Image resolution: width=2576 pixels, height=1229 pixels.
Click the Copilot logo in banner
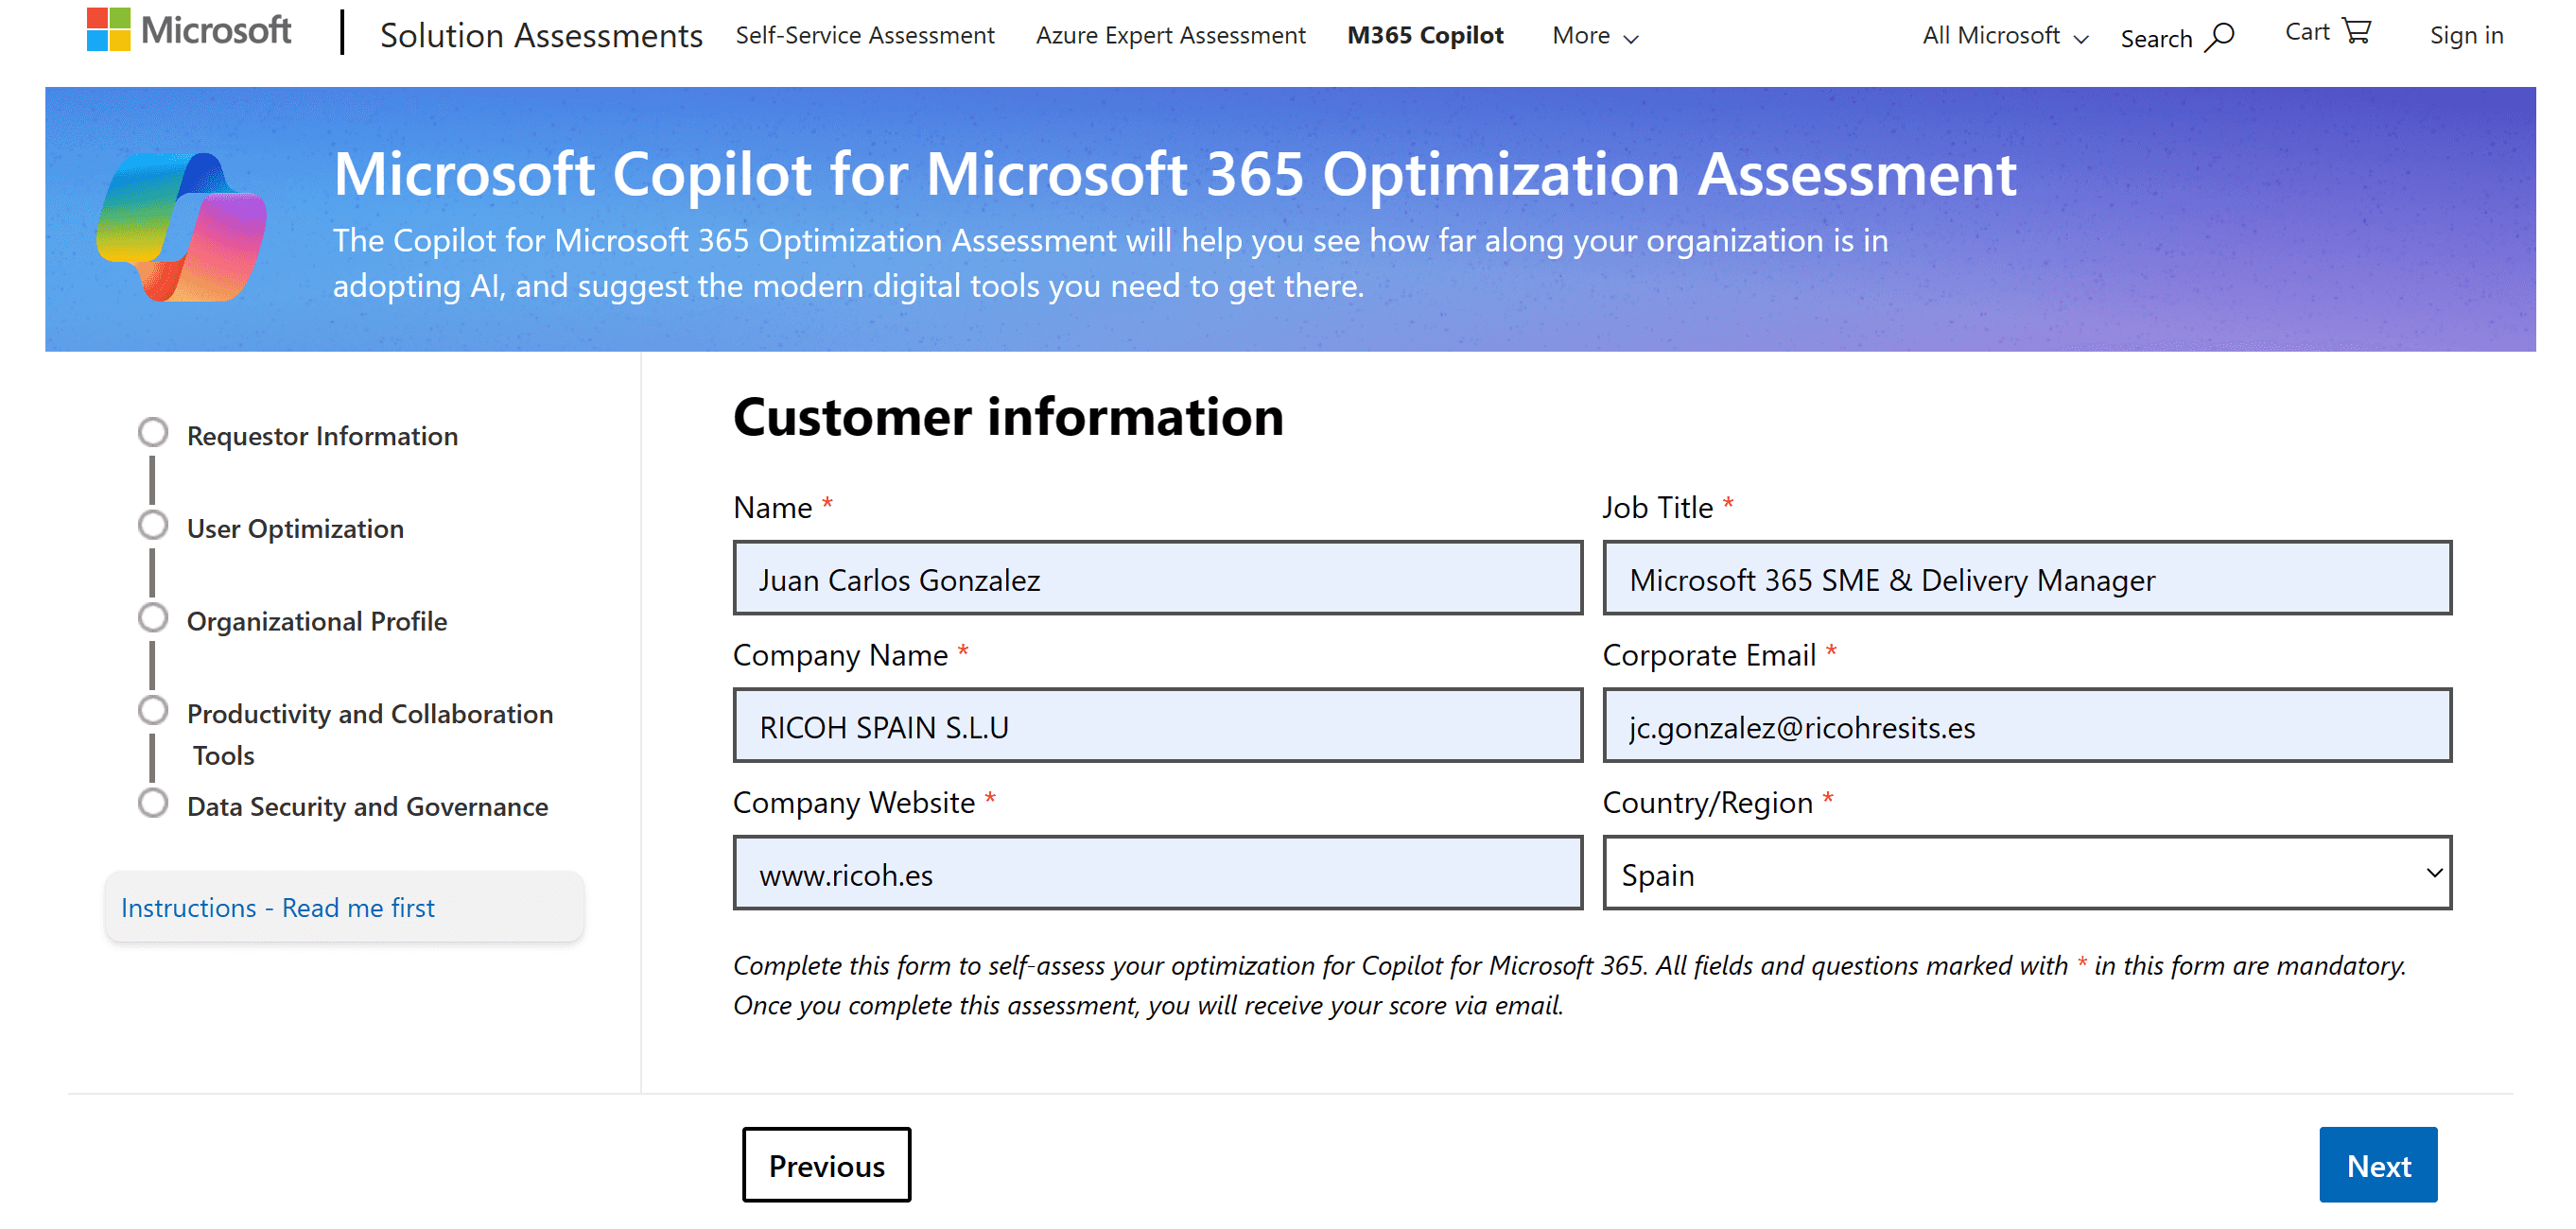pyautogui.click(x=181, y=228)
